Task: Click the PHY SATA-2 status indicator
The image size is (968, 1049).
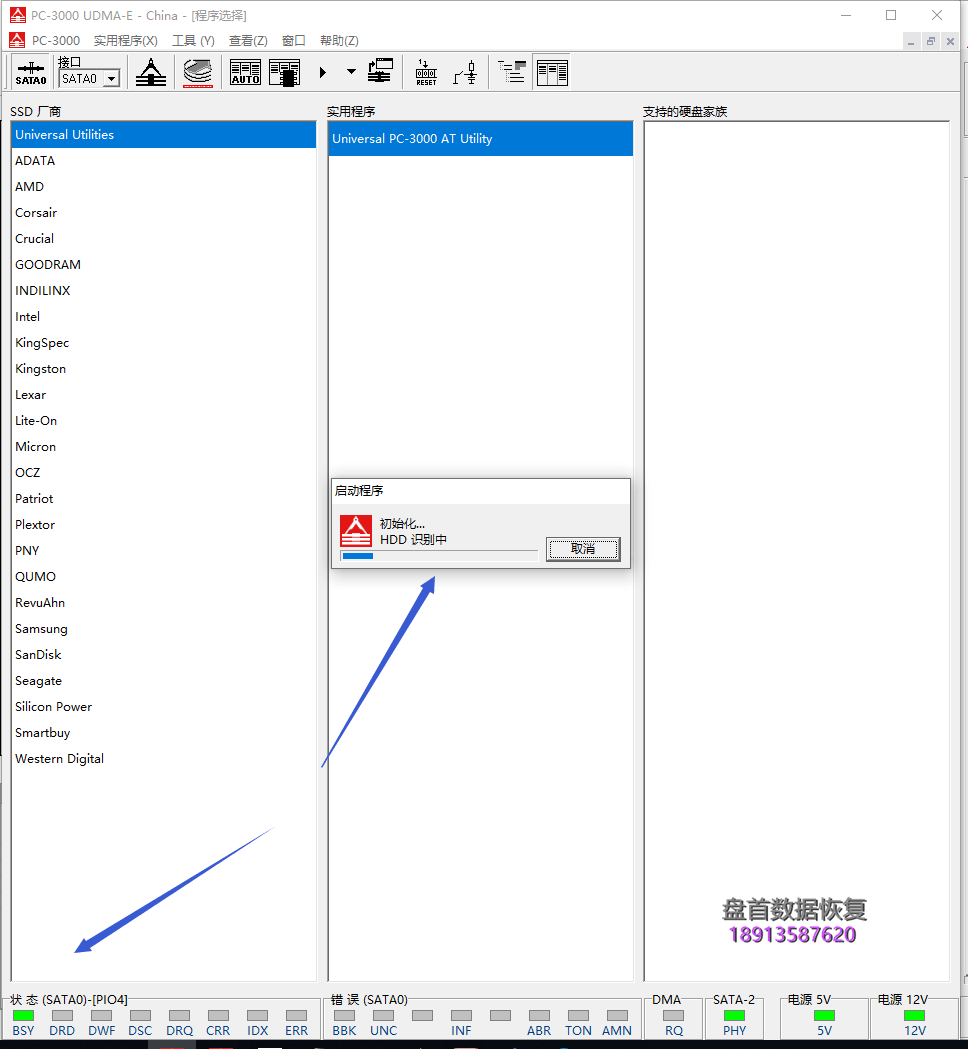Action: tap(734, 1016)
